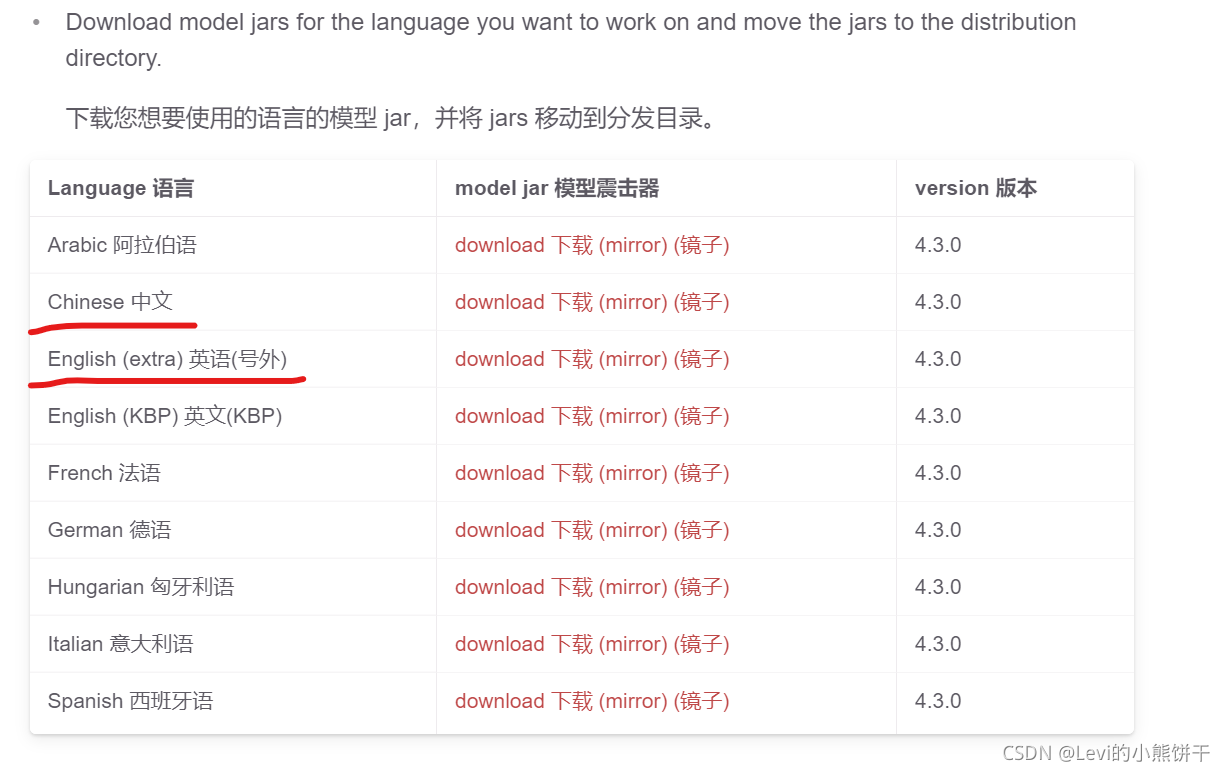Click version 4.3.0 in English (KBP) row
The height and width of the screenshot is (771, 1225).
(x=938, y=416)
